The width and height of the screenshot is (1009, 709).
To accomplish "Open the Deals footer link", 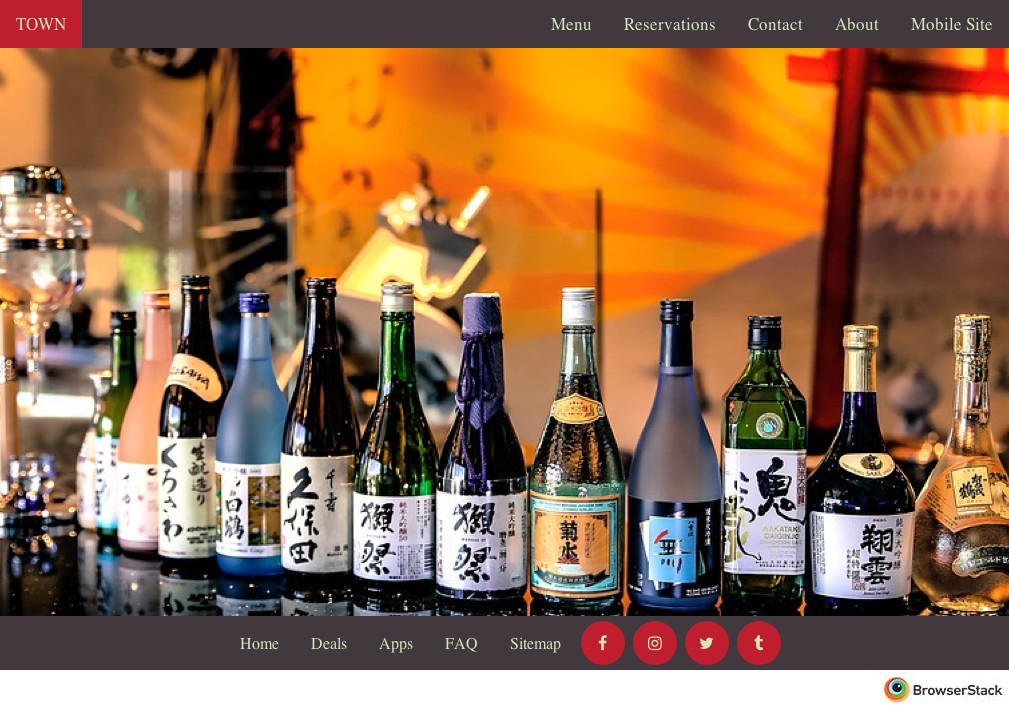I will point(329,643).
